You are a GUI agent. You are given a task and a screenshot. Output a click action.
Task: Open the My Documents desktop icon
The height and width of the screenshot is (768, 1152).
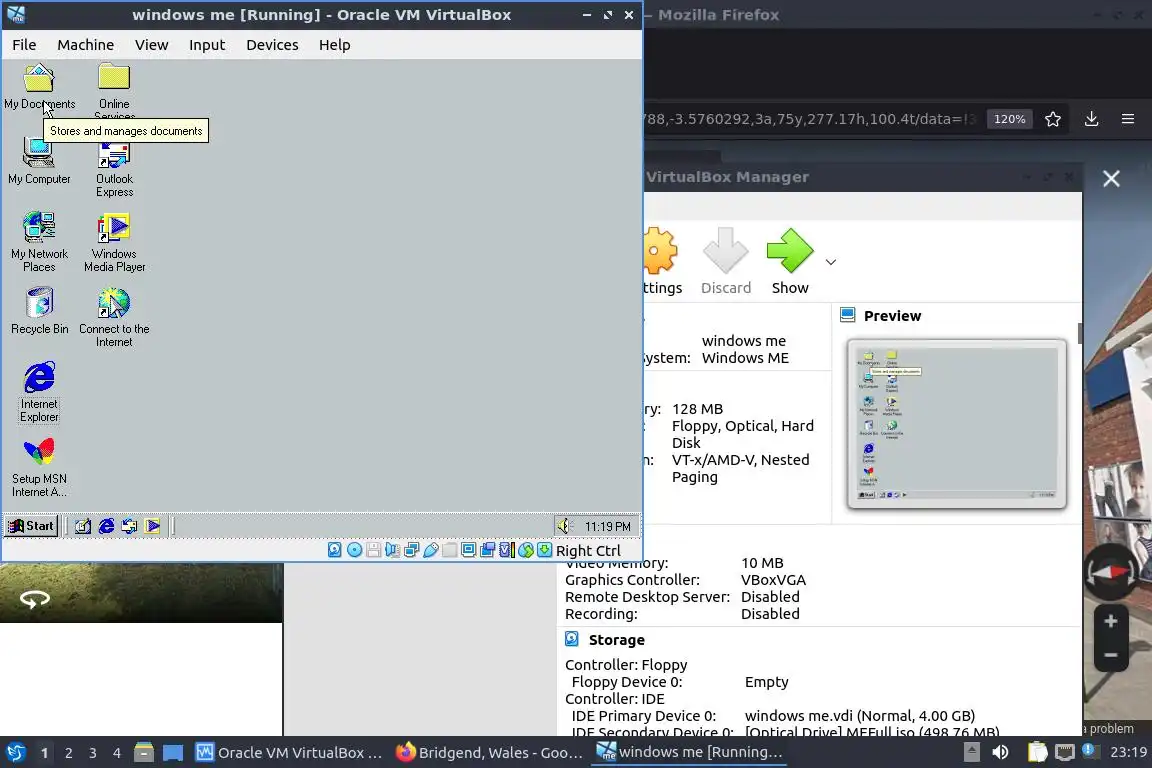pyautogui.click(x=39, y=87)
